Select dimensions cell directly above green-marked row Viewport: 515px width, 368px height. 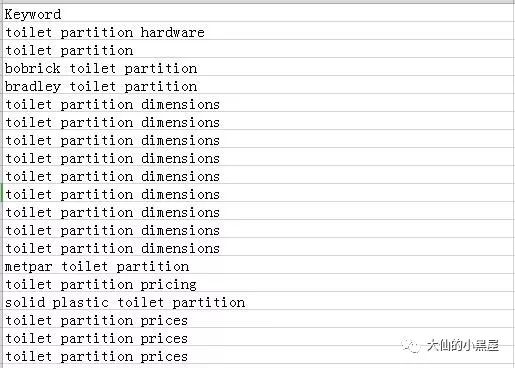tap(258, 175)
